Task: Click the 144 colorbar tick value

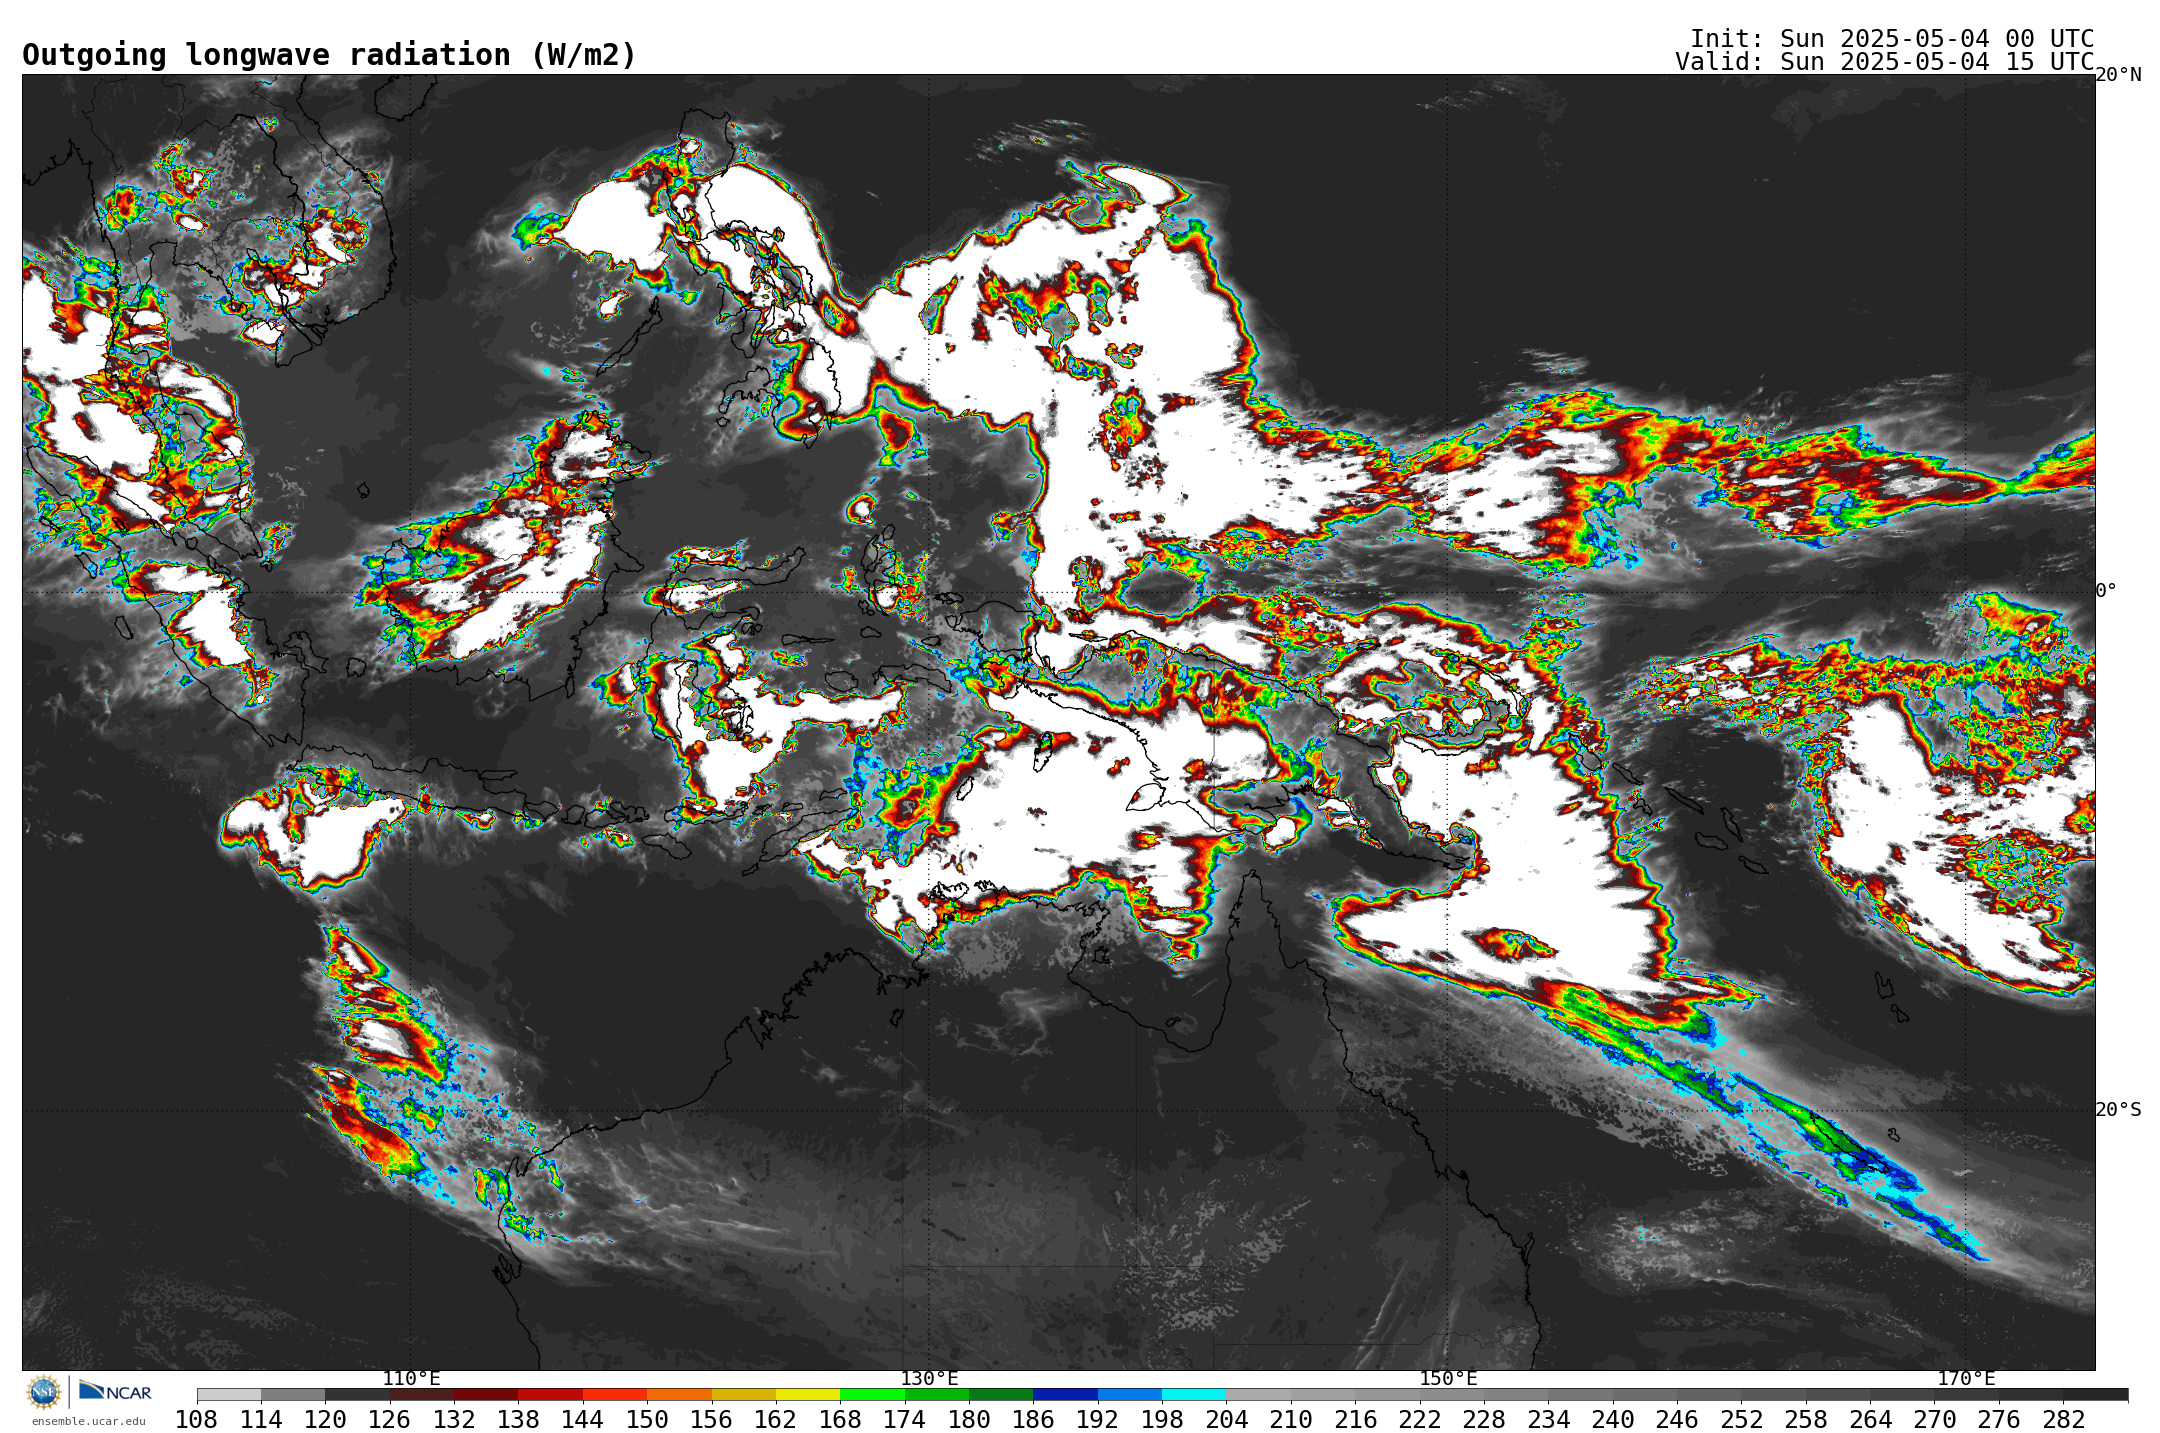Action: pos(582,1420)
